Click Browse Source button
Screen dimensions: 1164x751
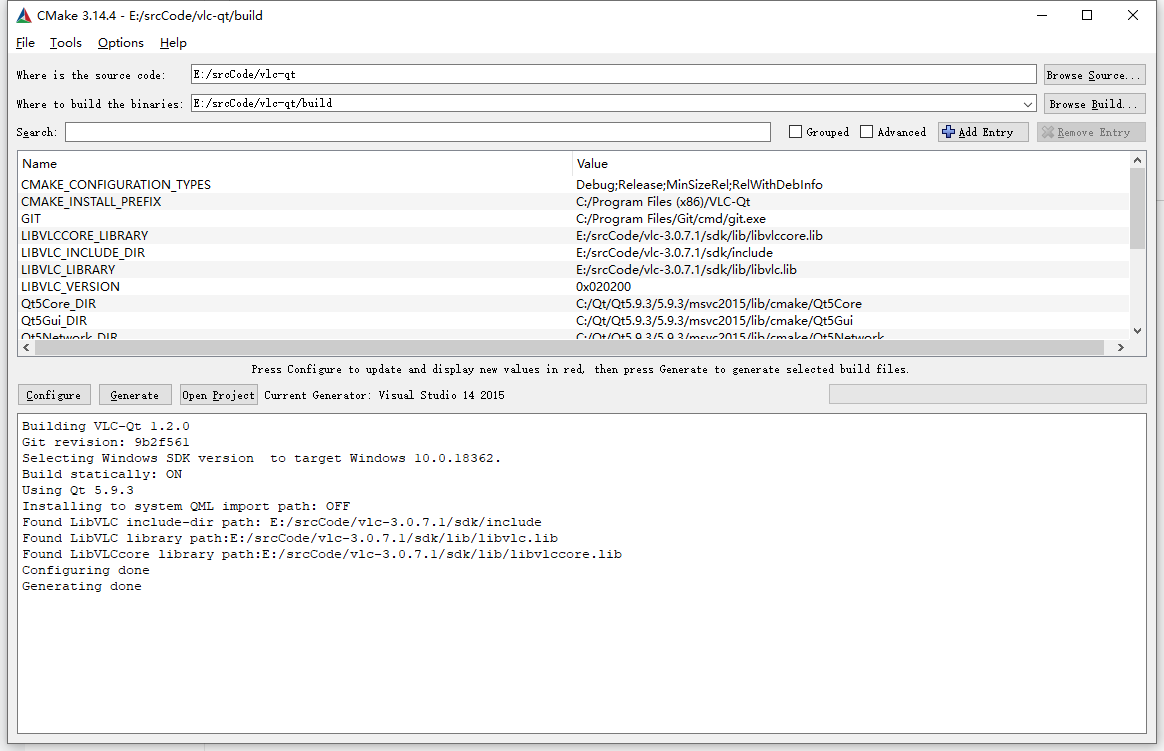pyautogui.click(x=1094, y=75)
